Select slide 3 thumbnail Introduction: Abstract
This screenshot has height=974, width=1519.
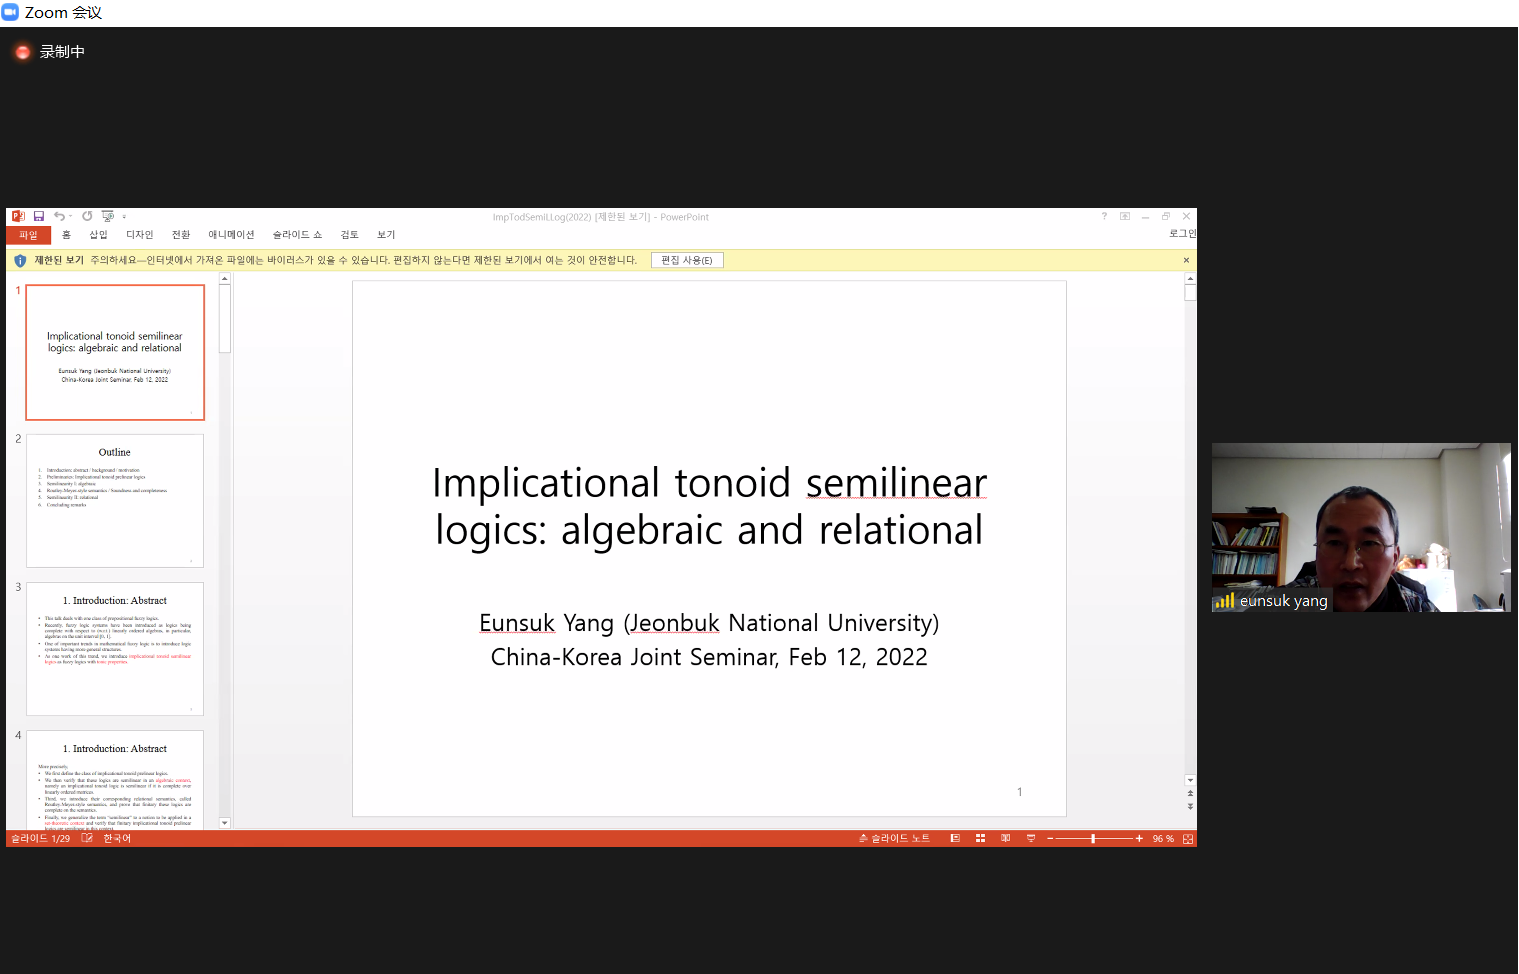coord(115,648)
